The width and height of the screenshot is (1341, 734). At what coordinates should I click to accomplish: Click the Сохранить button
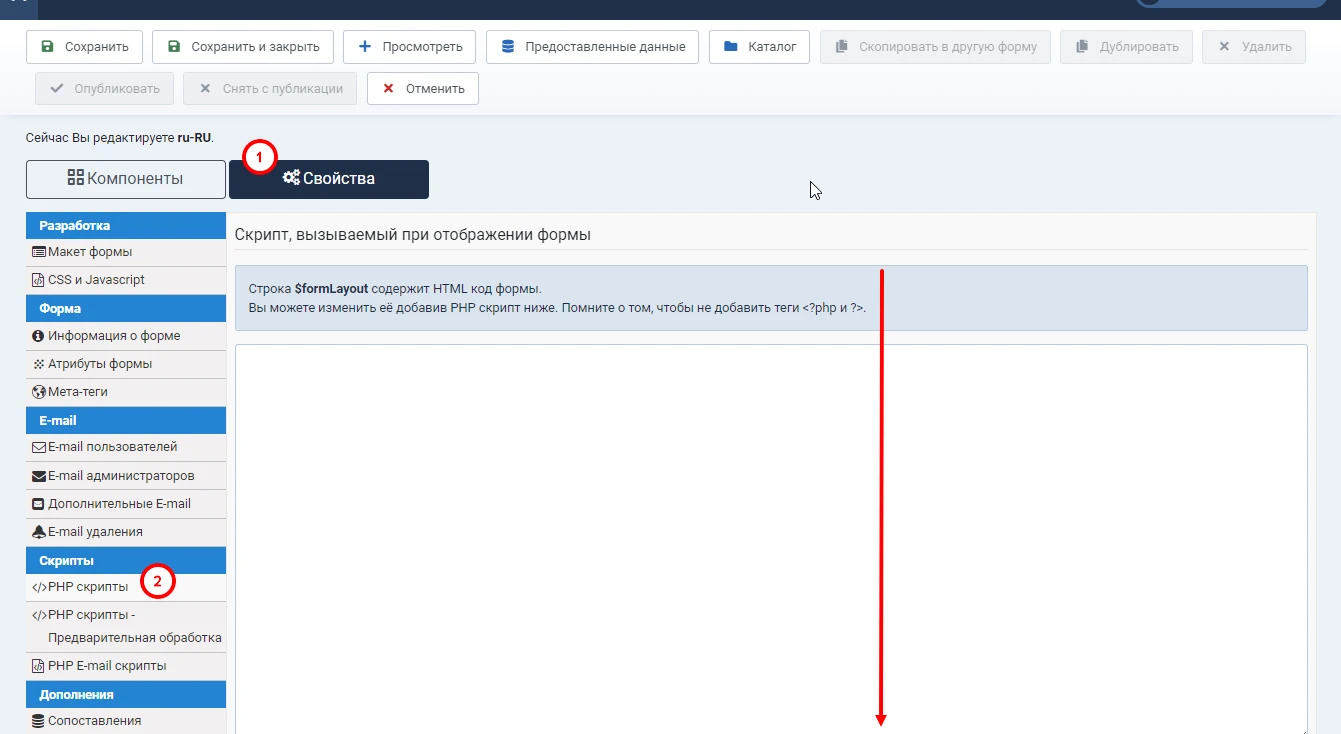pos(84,47)
